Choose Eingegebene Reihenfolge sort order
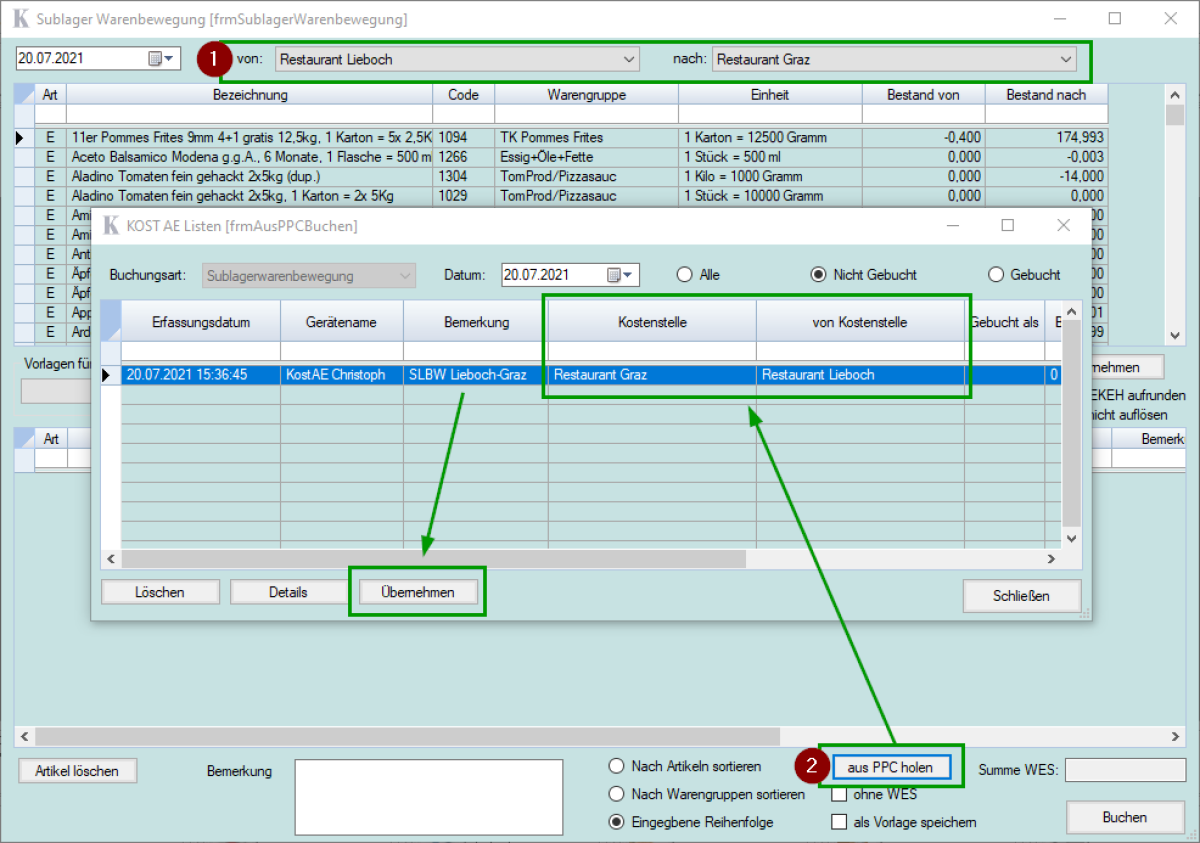The width and height of the screenshot is (1200, 843). click(618, 822)
